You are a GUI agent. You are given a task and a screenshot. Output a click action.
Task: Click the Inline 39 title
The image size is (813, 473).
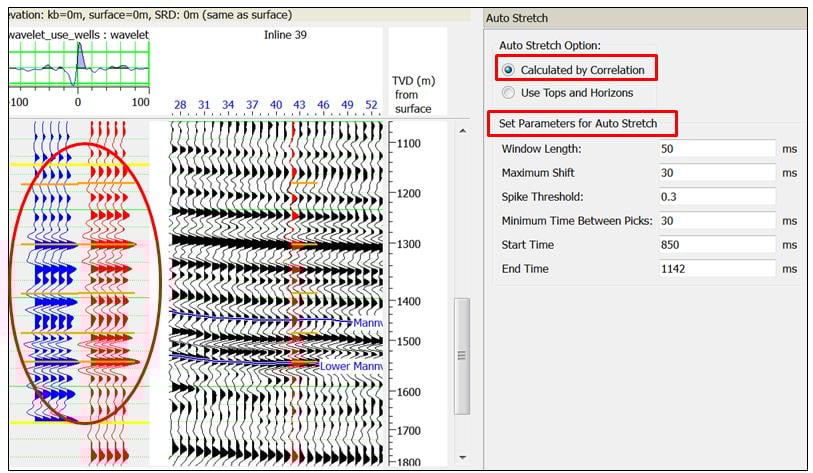(x=285, y=35)
